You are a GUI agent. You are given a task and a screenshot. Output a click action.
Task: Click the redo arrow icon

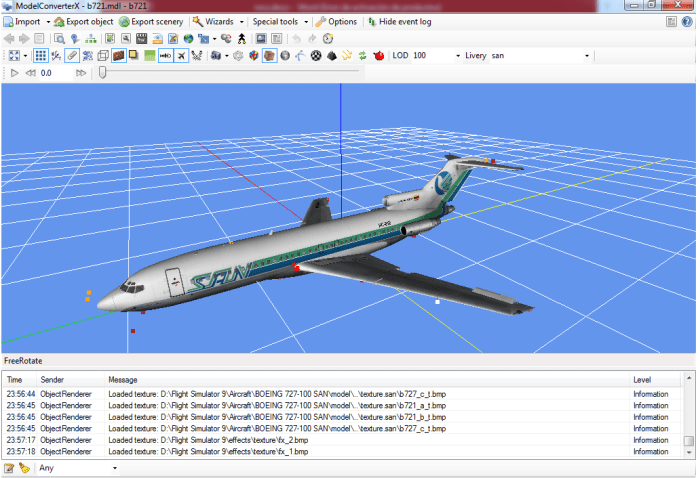[312, 39]
